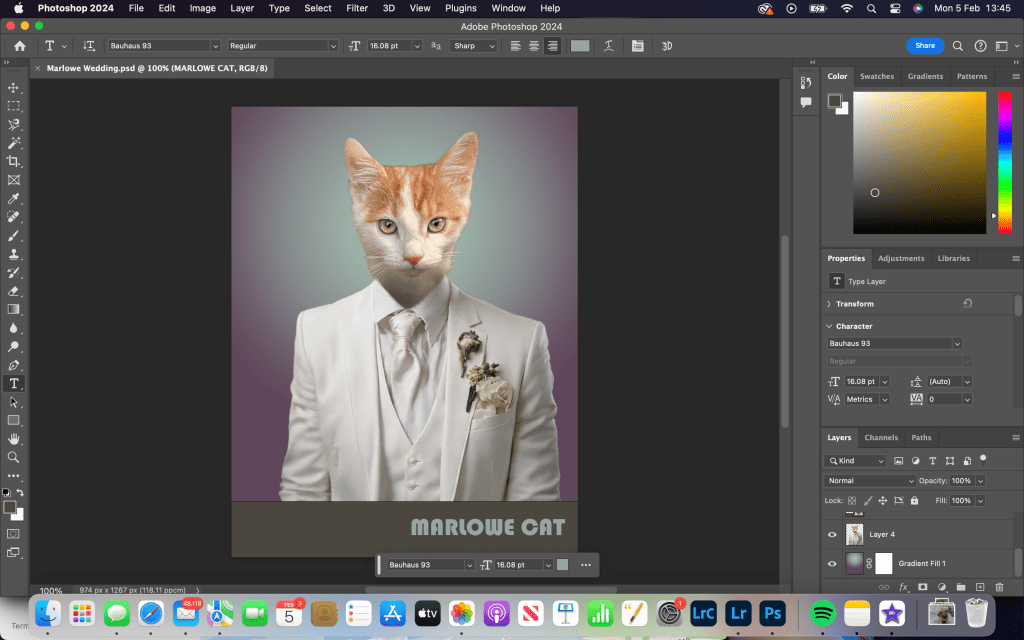This screenshot has width=1024, height=640.
Task: Hide Layer 4 using its eye icon
Action: coord(832,535)
